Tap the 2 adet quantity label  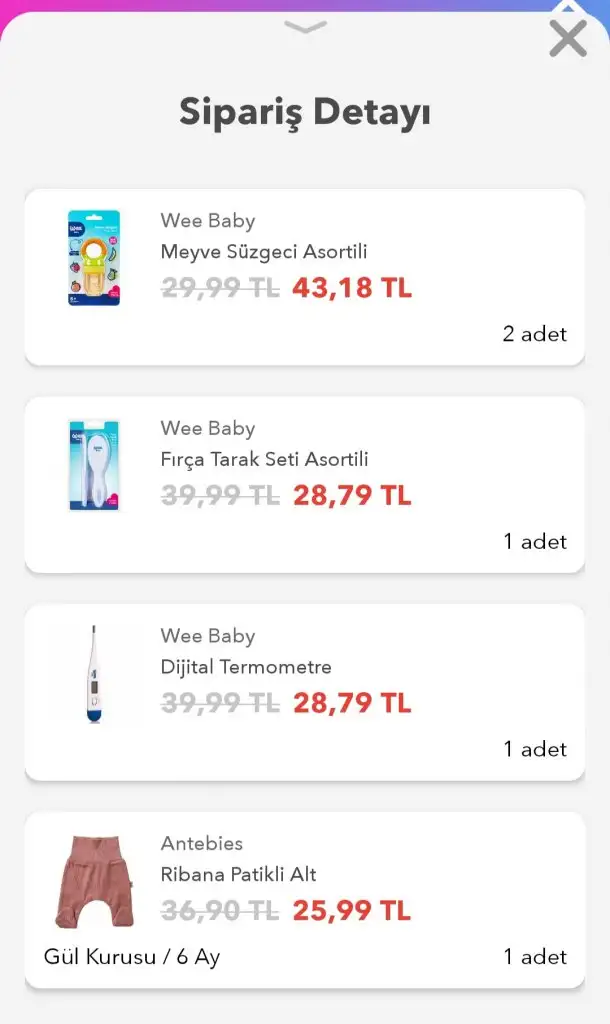pos(534,334)
